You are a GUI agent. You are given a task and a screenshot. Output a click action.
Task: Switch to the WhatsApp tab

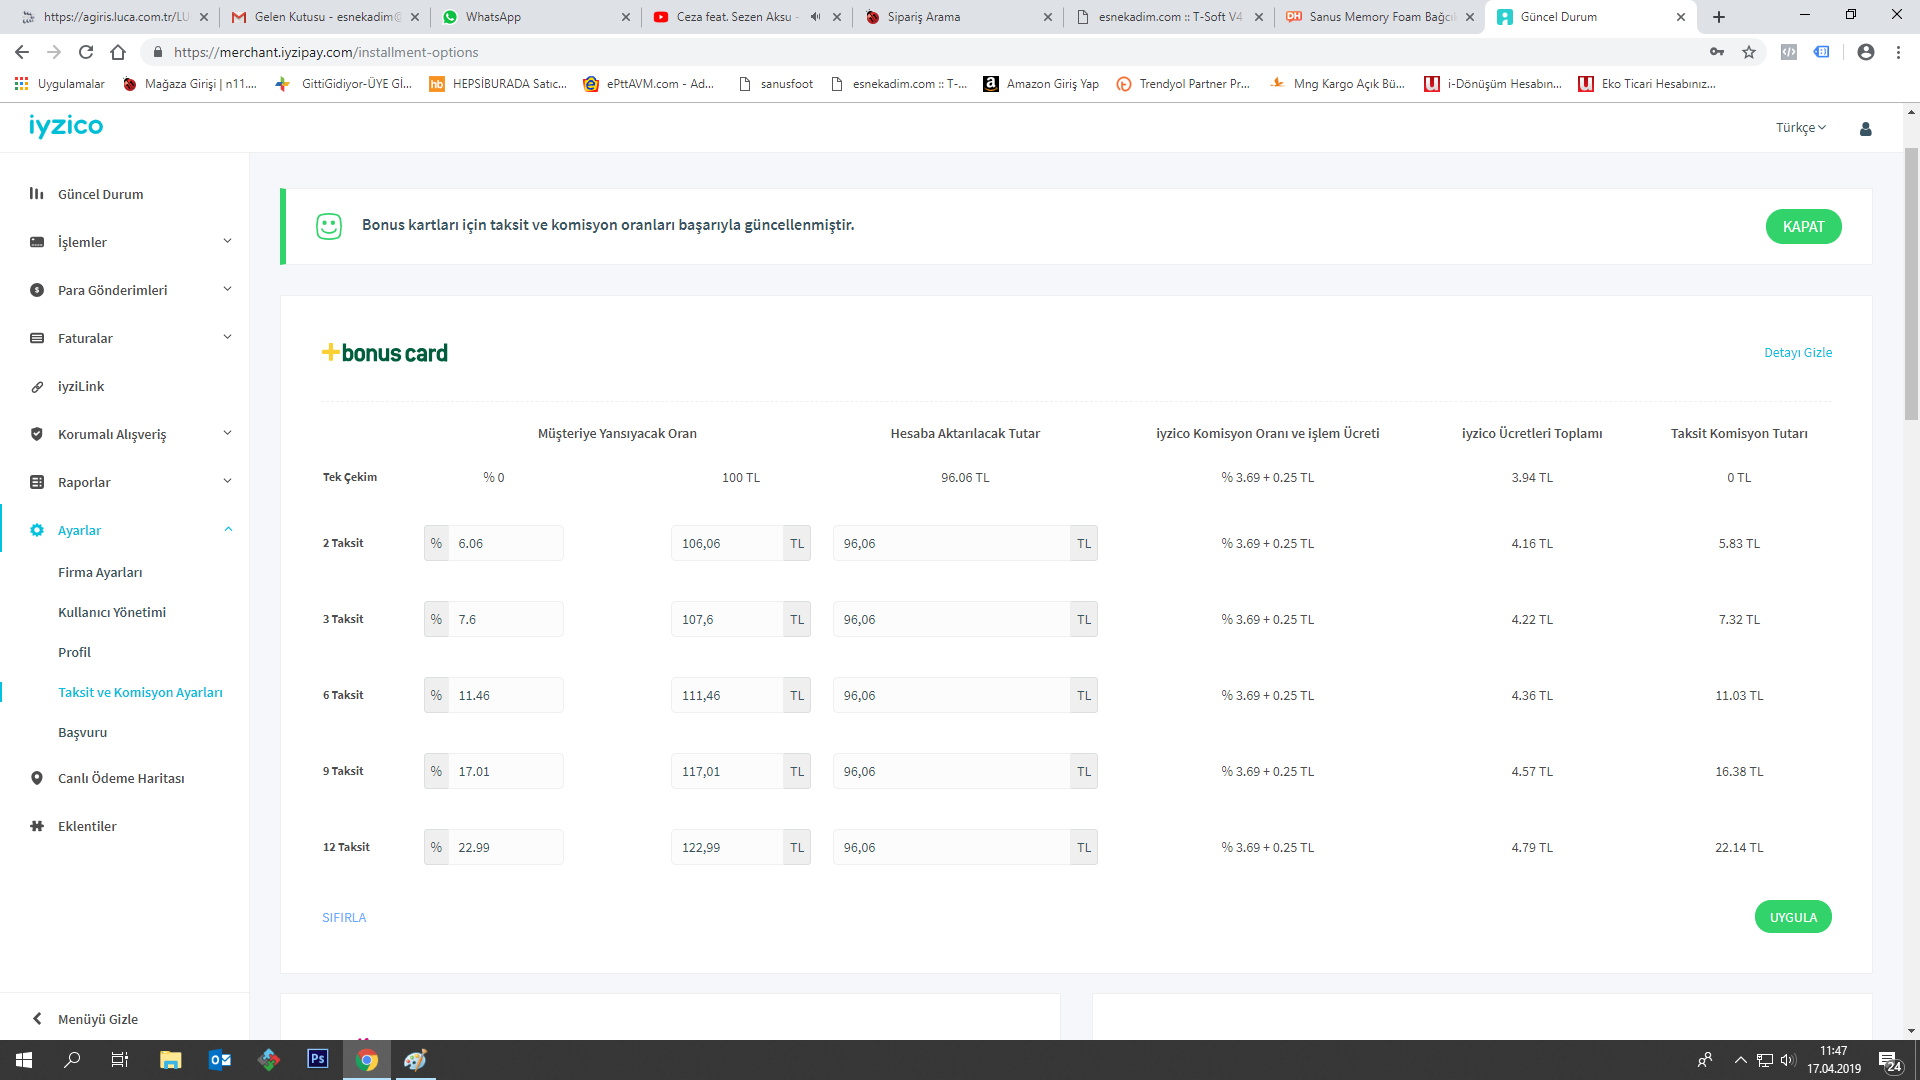point(535,17)
